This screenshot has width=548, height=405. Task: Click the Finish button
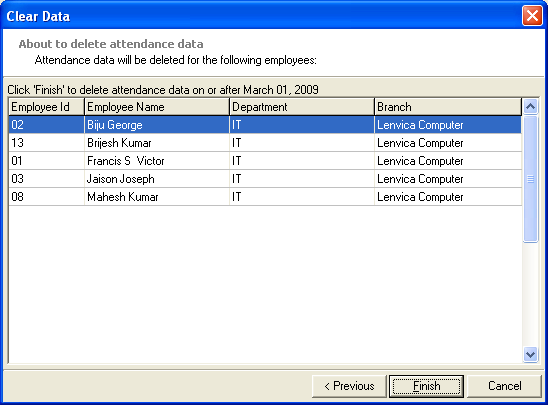pyautogui.click(x=426, y=386)
